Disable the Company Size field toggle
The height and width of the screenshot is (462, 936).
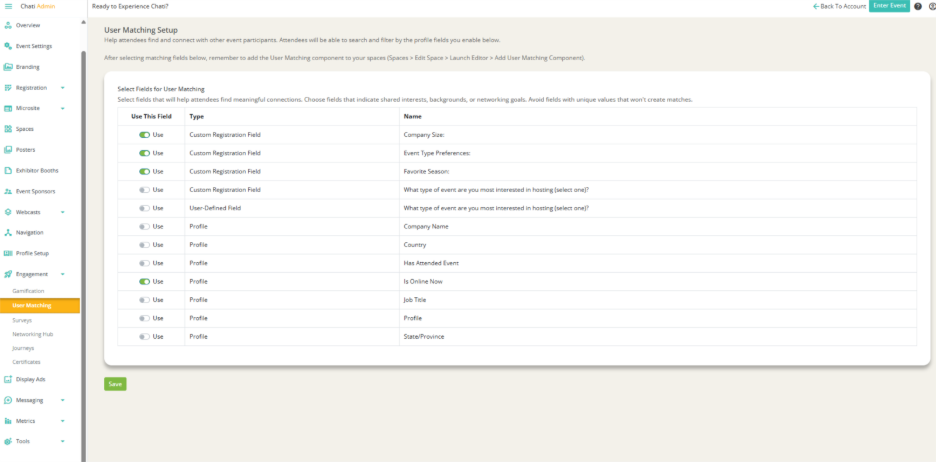(144, 135)
